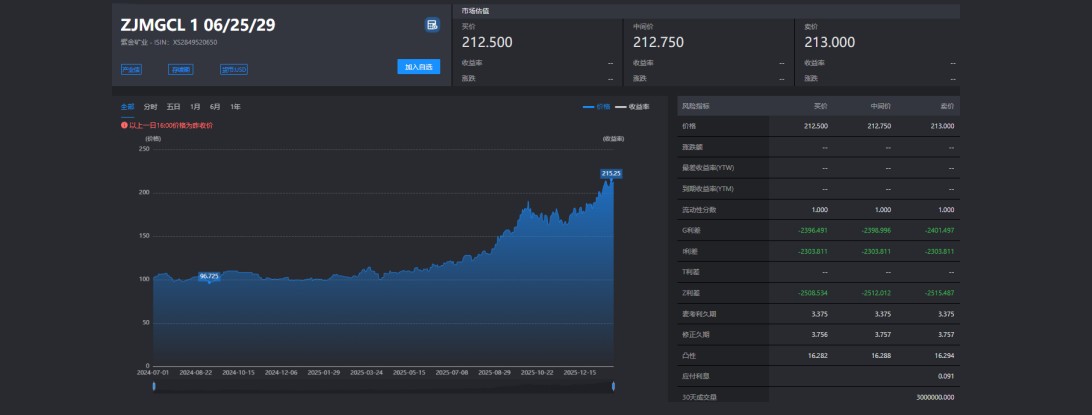Screen dimensions: 1092x415
Task: Toggle the 价格 price series legend
Action: [x=596, y=106]
